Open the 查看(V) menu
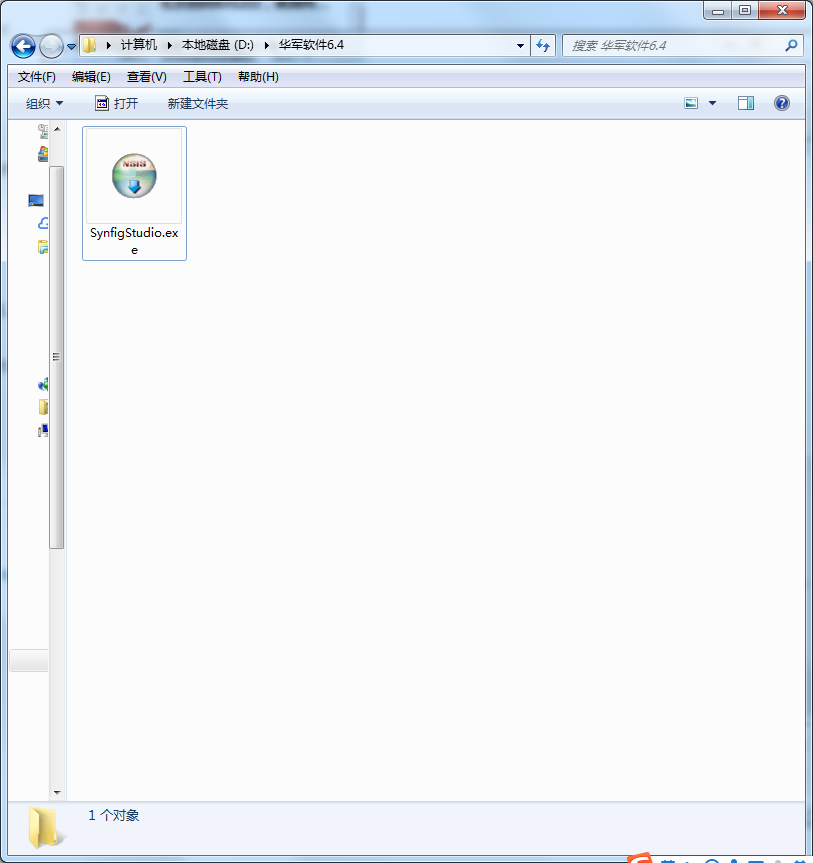This screenshot has width=813, height=863. (146, 77)
